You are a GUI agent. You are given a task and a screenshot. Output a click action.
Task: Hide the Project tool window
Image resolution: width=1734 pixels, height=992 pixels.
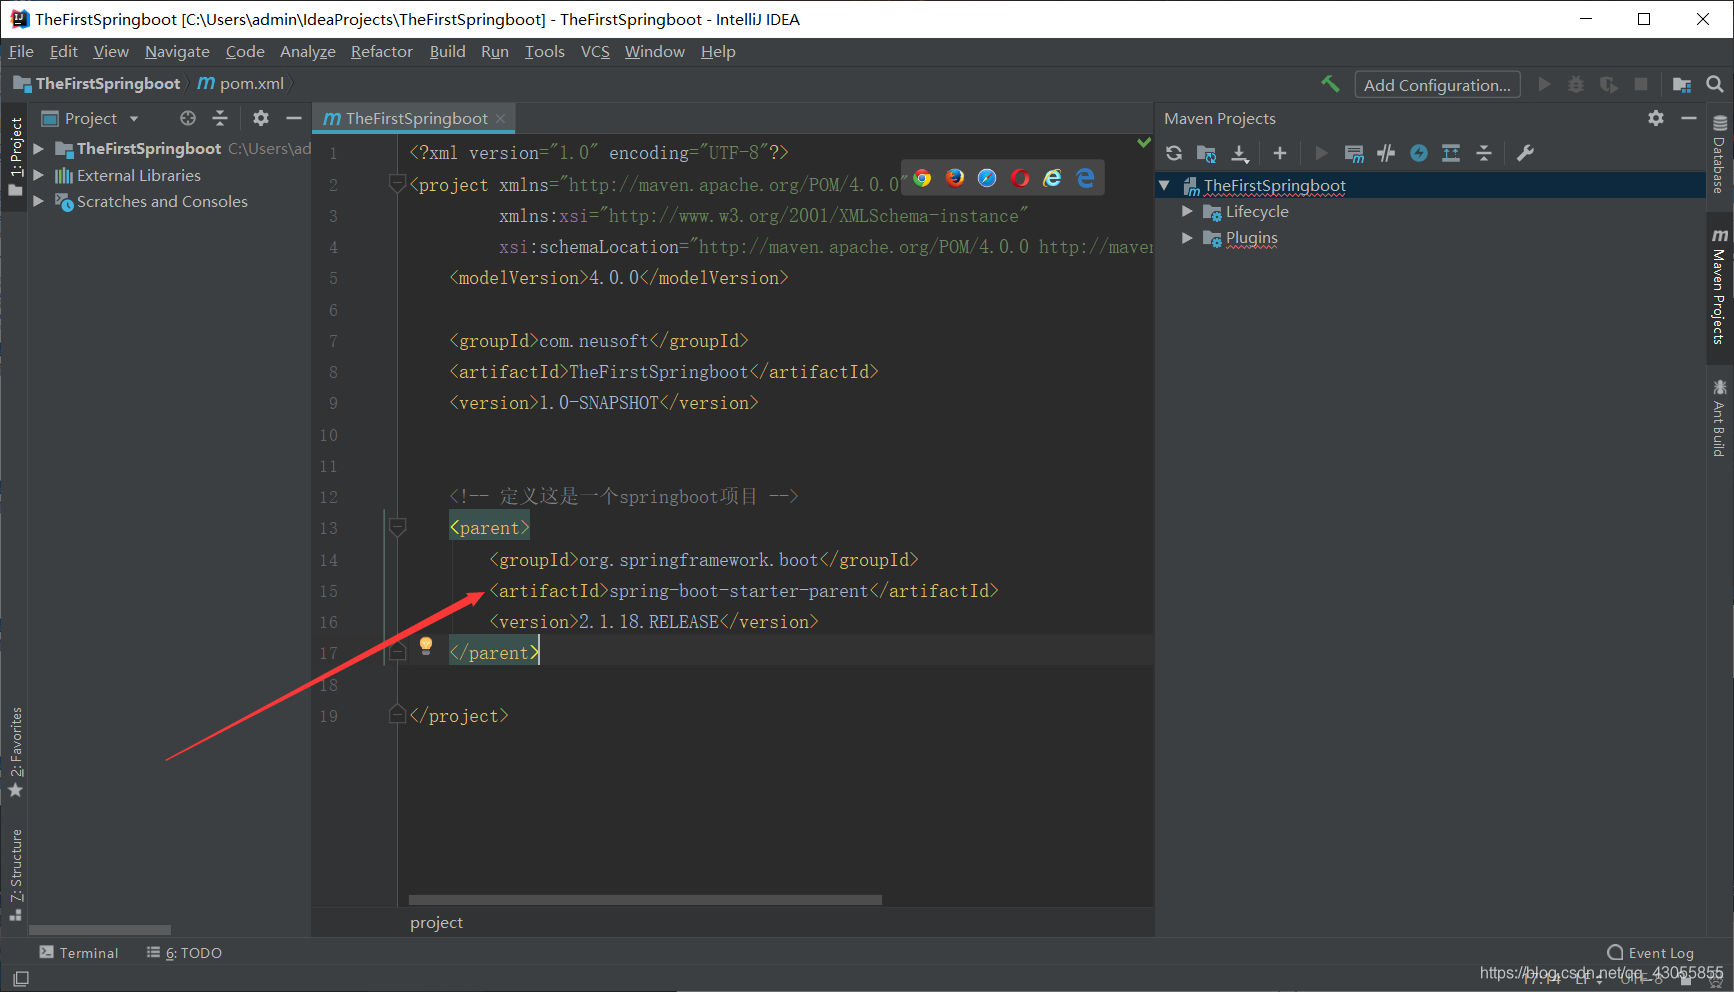pos(294,118)
